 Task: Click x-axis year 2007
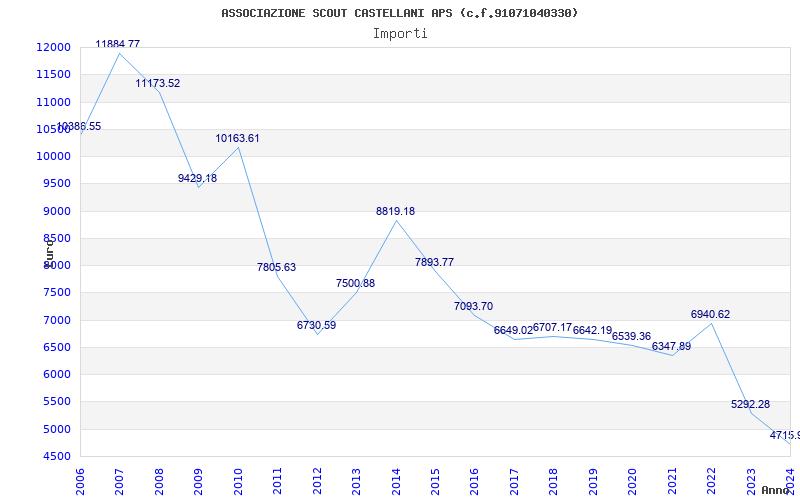tap(119, 482)
